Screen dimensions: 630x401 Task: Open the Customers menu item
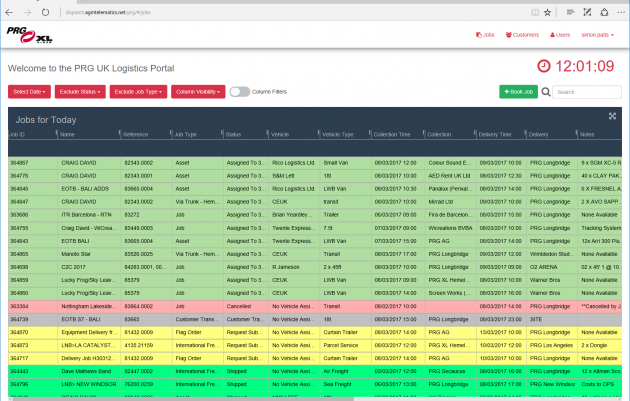[x=520, y=34]
